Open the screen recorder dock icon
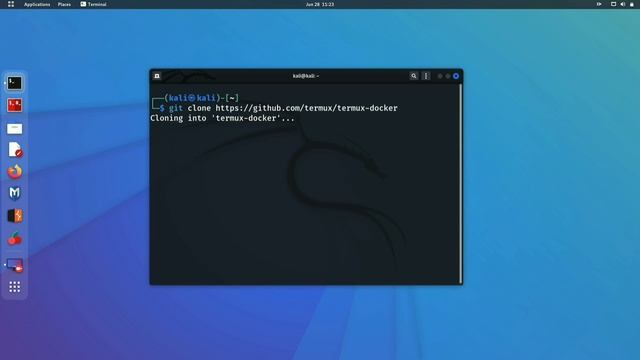Screen dimensions: 640x360 [15, 265]
